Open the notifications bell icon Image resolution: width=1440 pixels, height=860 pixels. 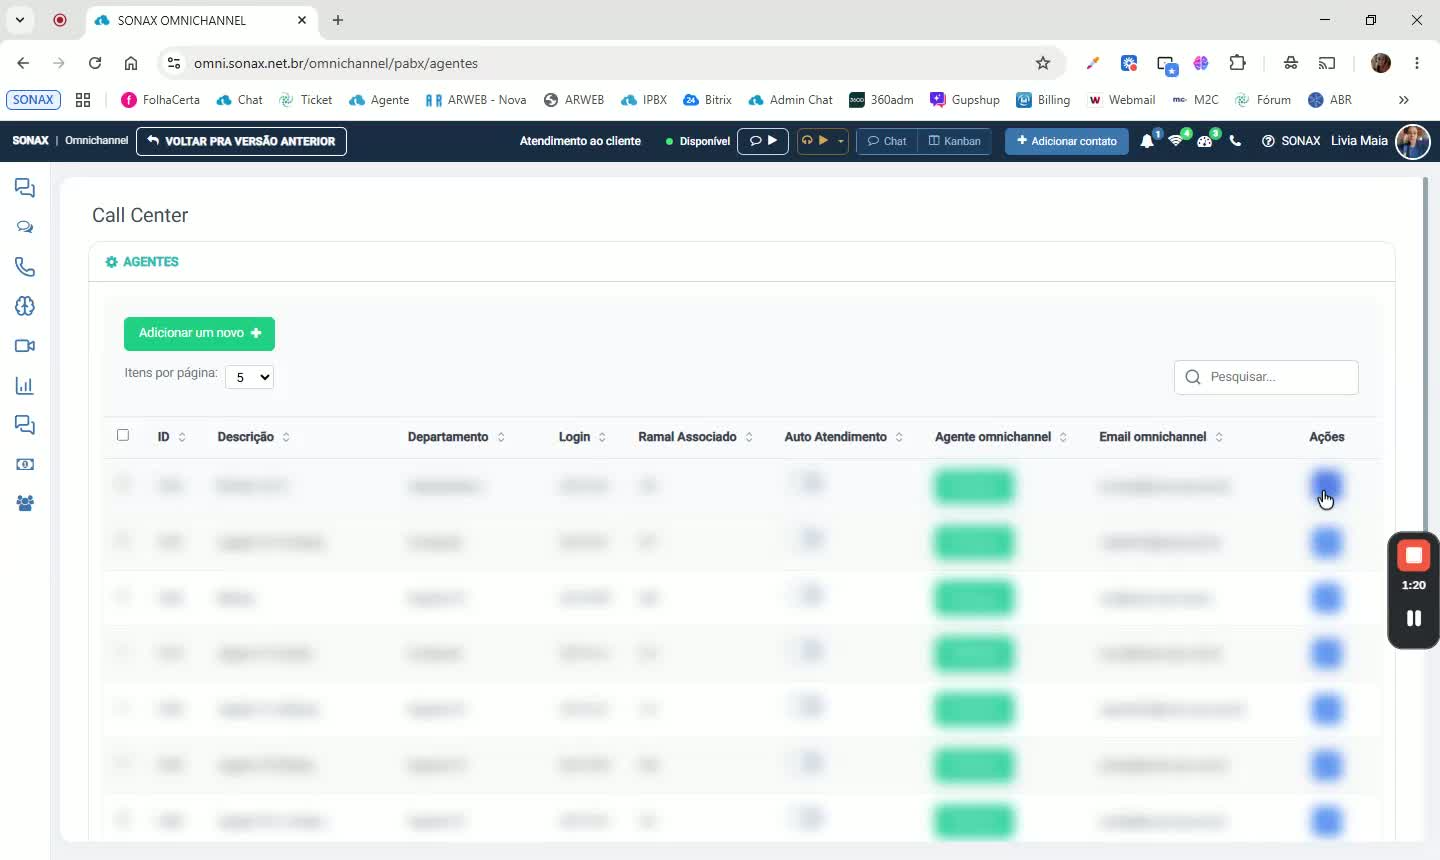click(x=1147, y=141)
